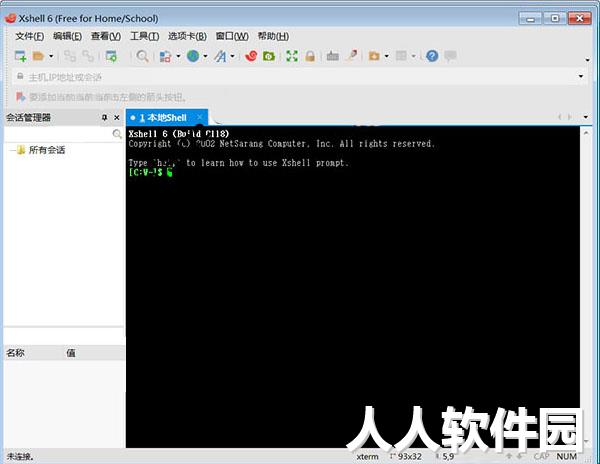
Task: Click the grayed layout grid icon
Action: coord(401,56)
